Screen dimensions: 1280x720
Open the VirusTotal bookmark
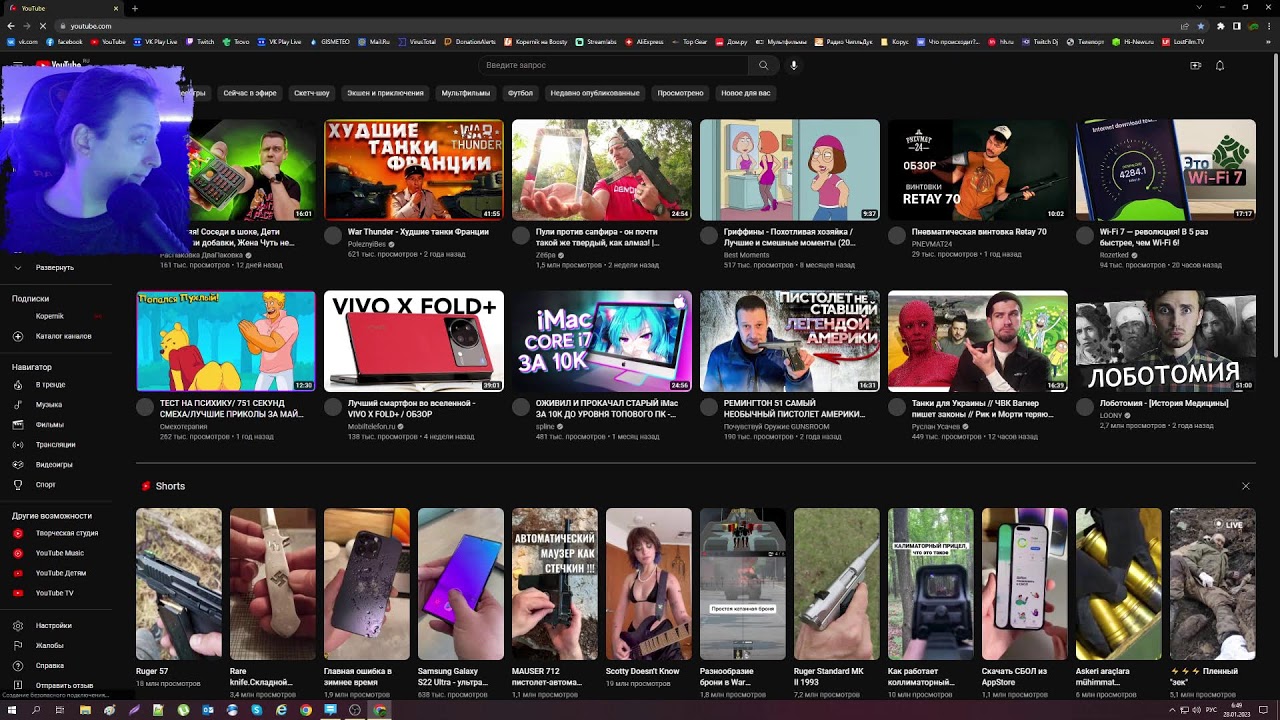click(417, 42)
